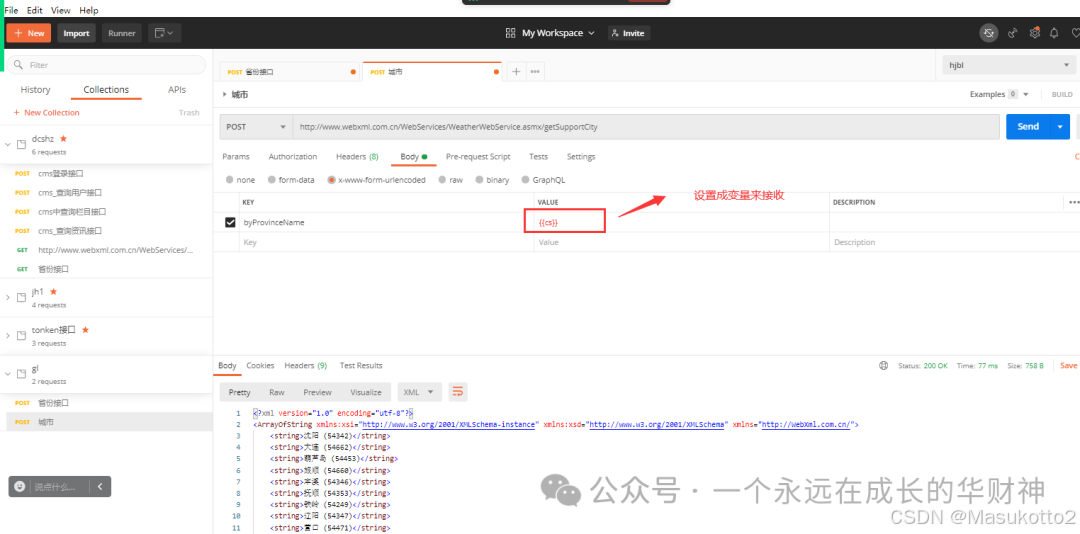Open the cms登录接口 request
1080x534 pixels.
(61, 174)
